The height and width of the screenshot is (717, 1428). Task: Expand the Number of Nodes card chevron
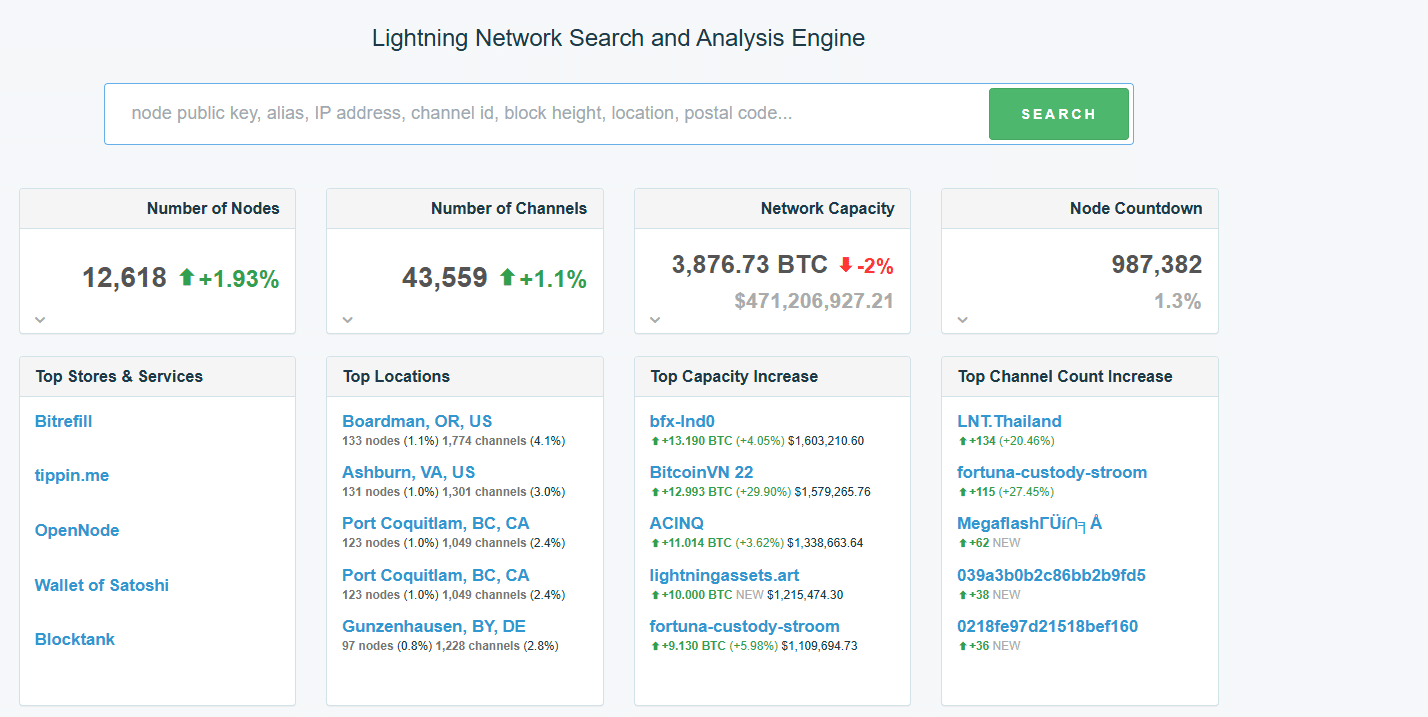40,320
